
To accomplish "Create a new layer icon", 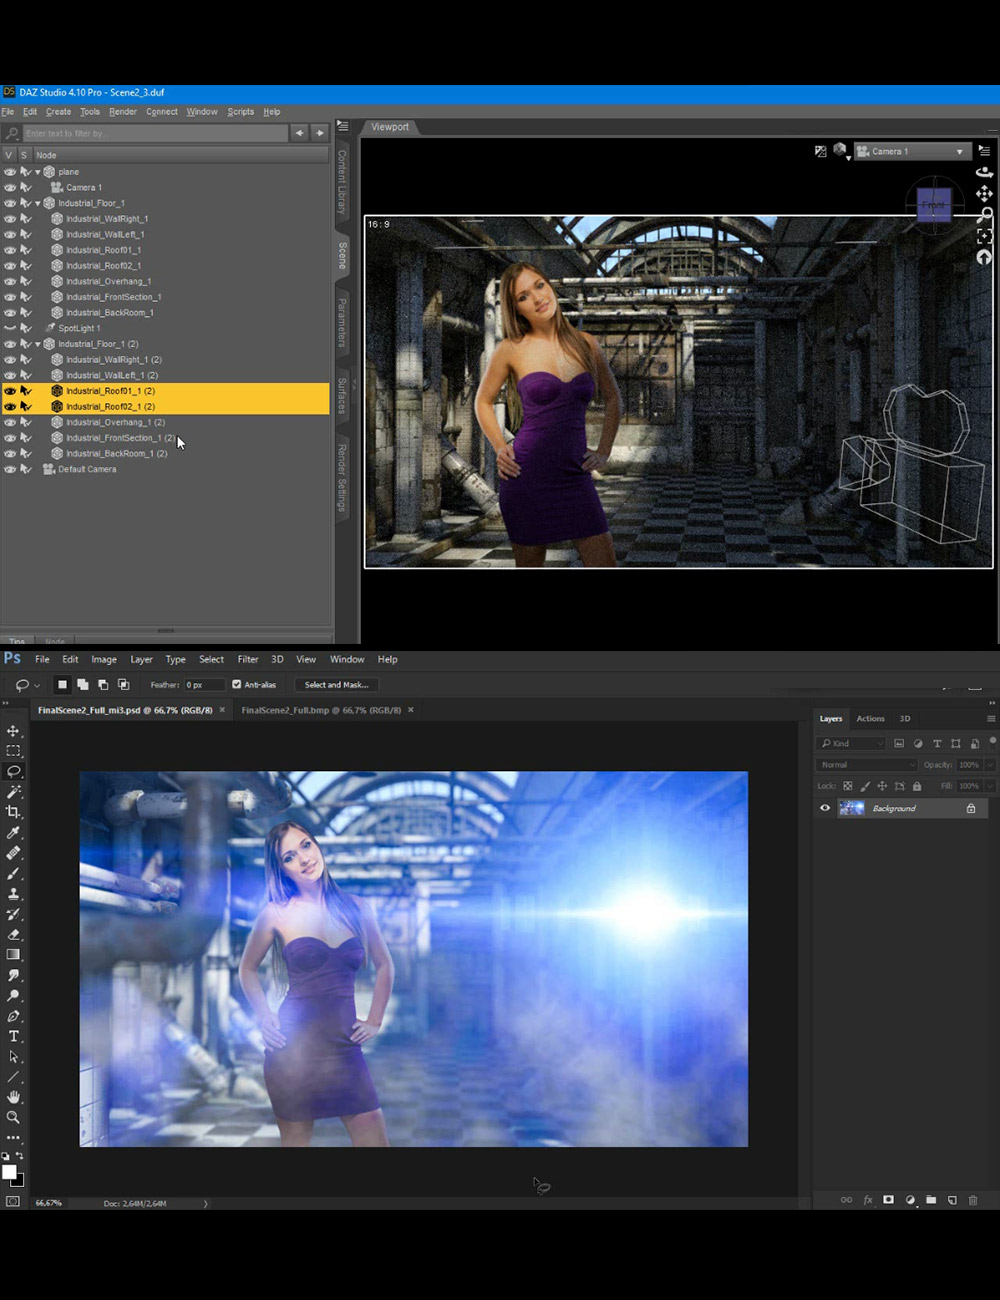I will [x=952, y=1200].
